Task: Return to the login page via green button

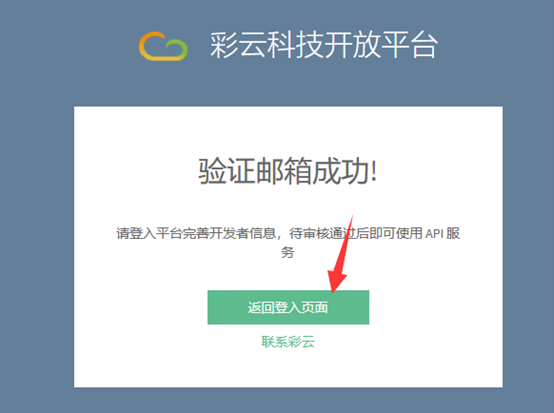Action: (288, 307)
